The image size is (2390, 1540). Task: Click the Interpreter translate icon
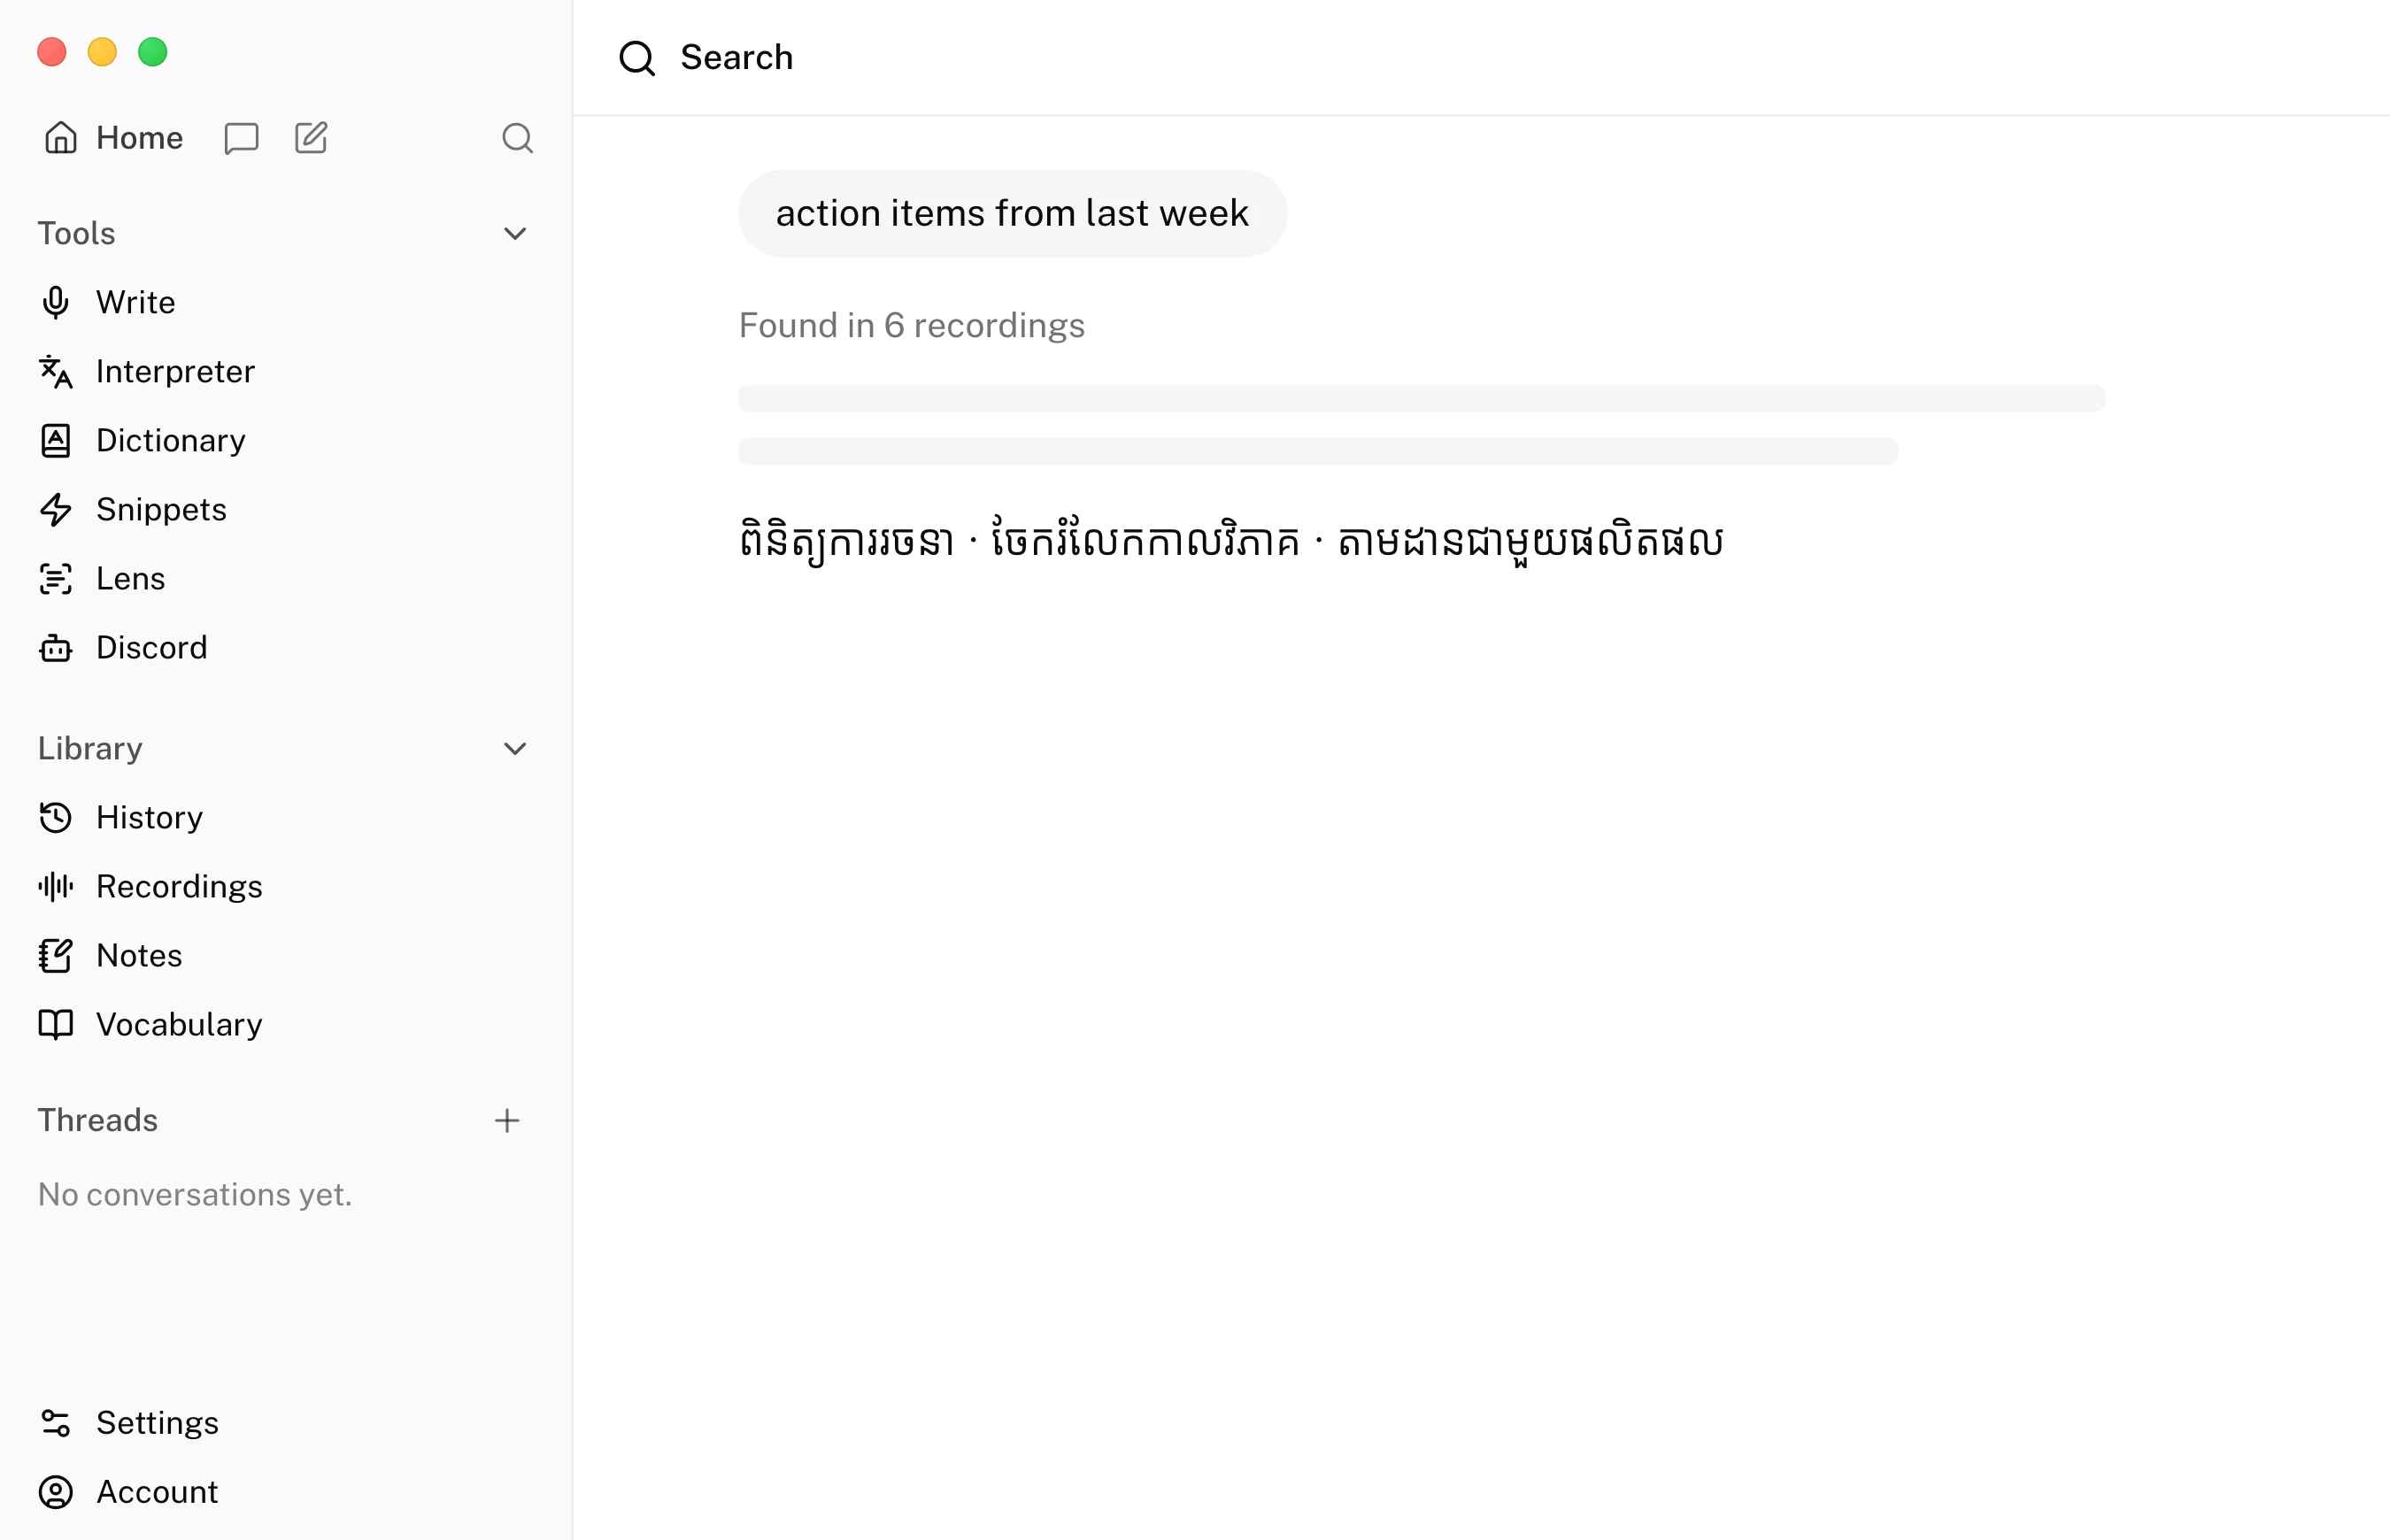(x=56, y=371)
